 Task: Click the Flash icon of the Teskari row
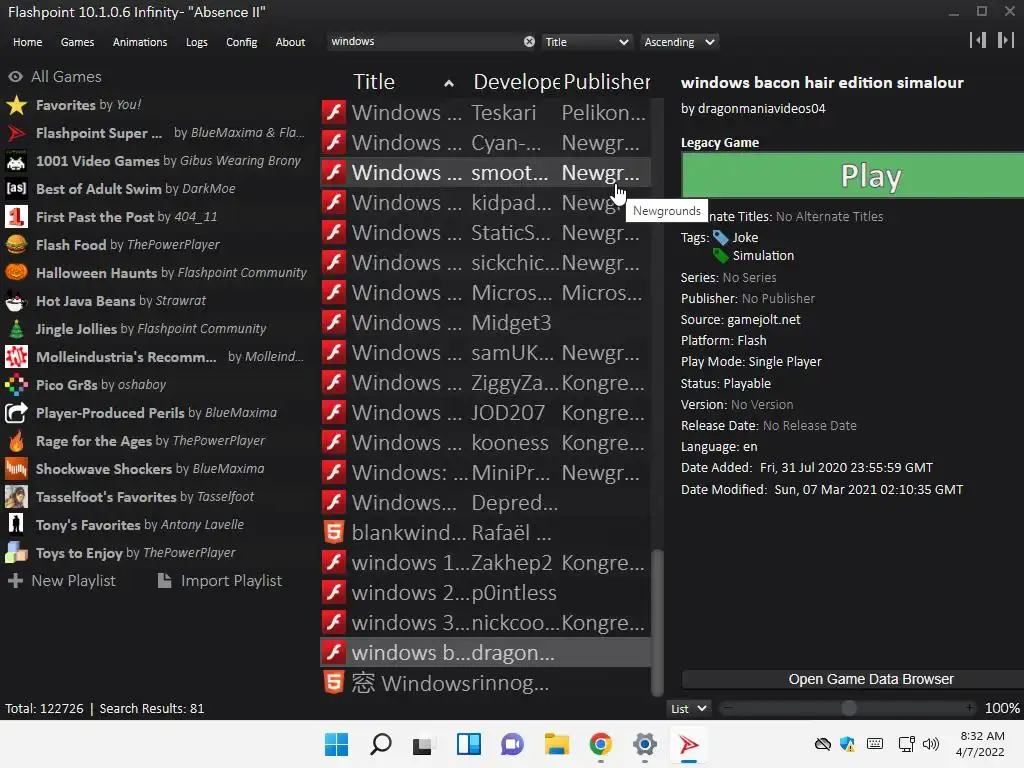tap(334, 112)
